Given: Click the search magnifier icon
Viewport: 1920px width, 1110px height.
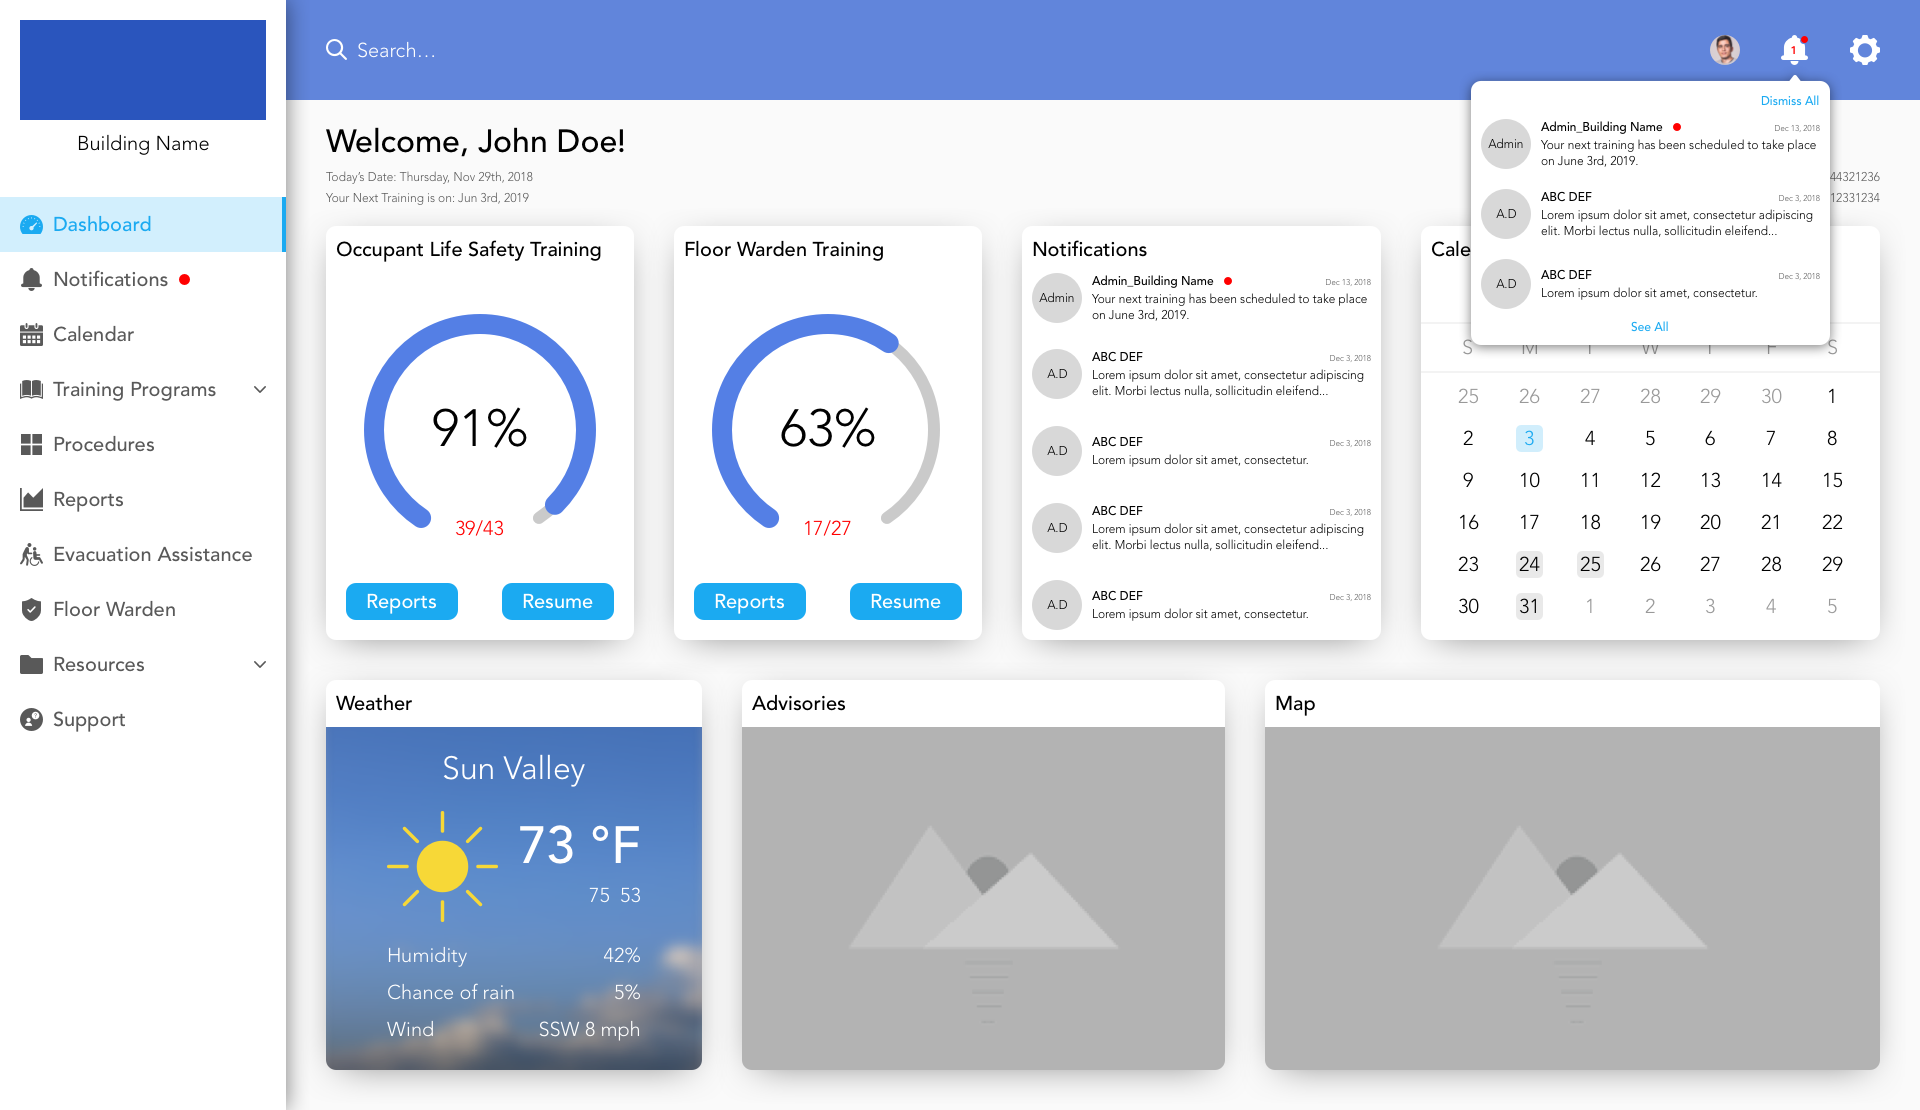Looking at the screenshot, I should tap(336, 50).
